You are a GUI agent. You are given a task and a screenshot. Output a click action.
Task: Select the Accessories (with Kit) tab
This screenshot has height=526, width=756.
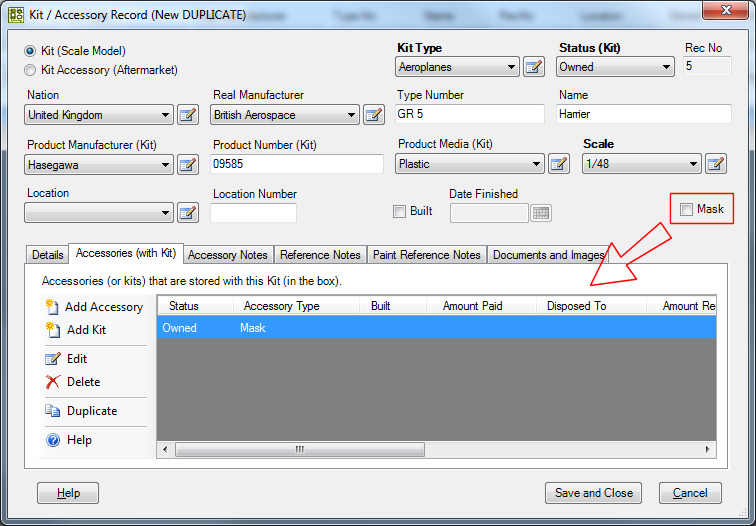click(x=126, y=253)
